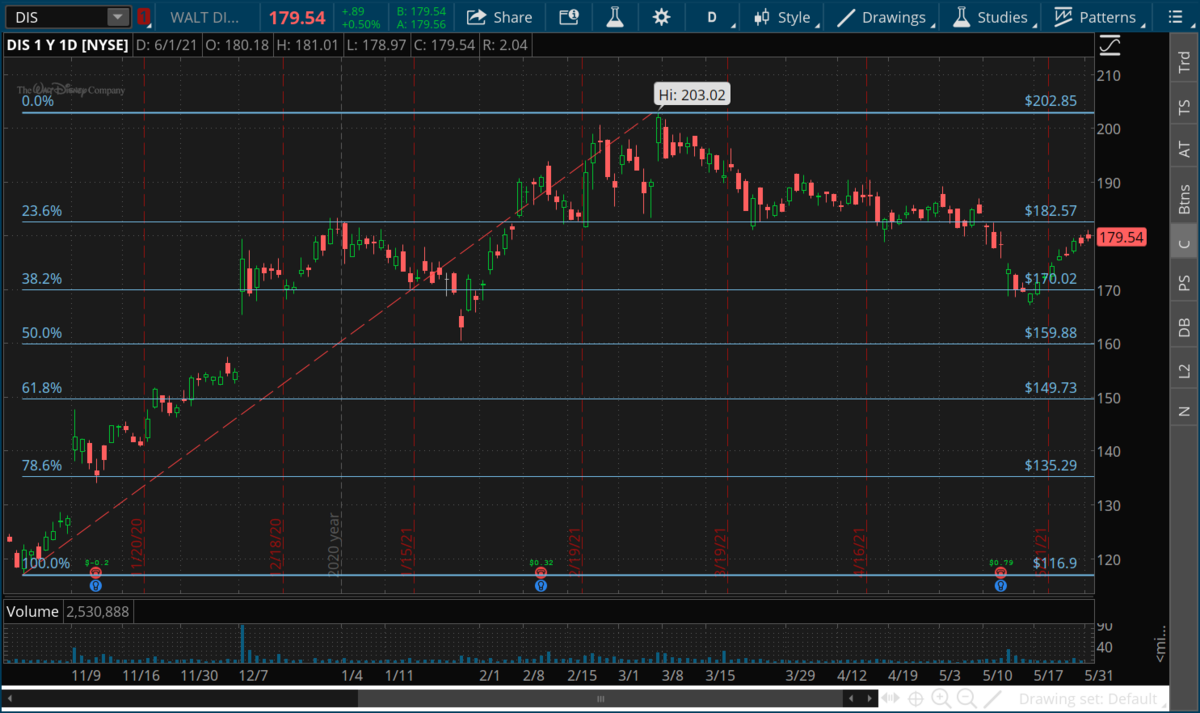Click the $149.73 Fibonacci level label

1053,388
